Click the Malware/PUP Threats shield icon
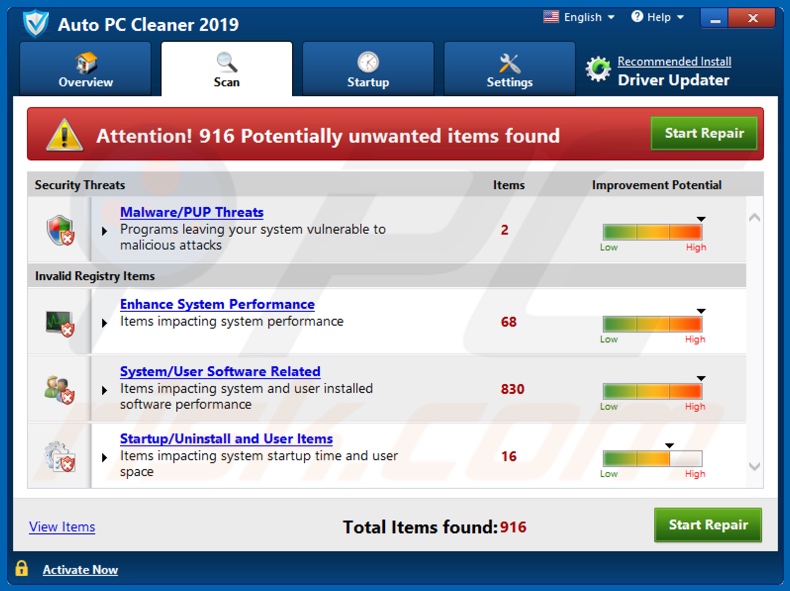Image resolution: width=790 pixels, height=591 pixels. [60, 230]
